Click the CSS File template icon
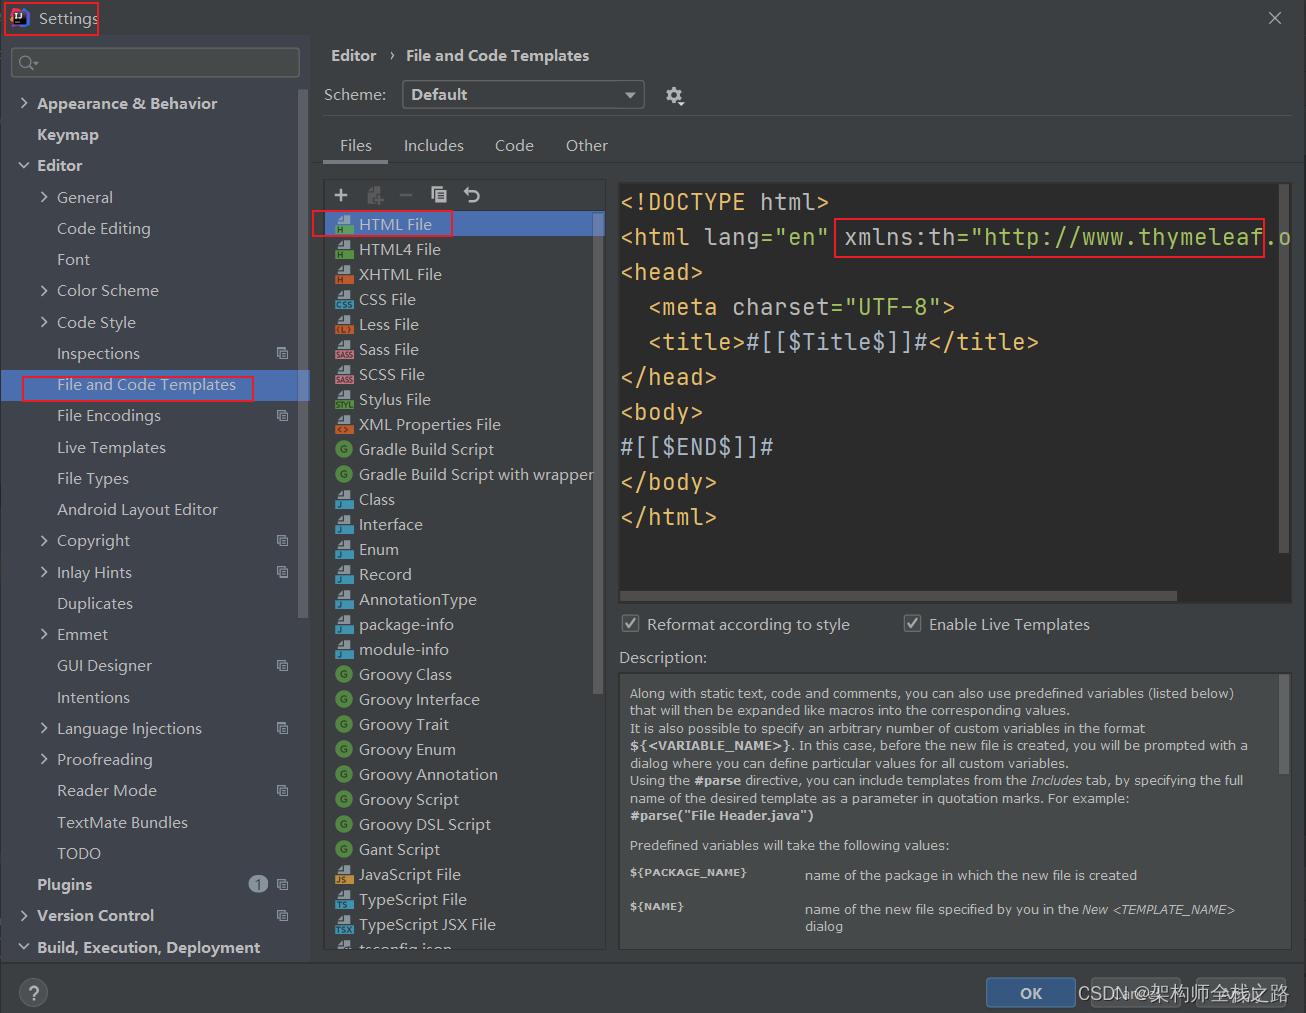Image resolution: width=1306 pixels, height=1013 pixels. tap(344, 299)
